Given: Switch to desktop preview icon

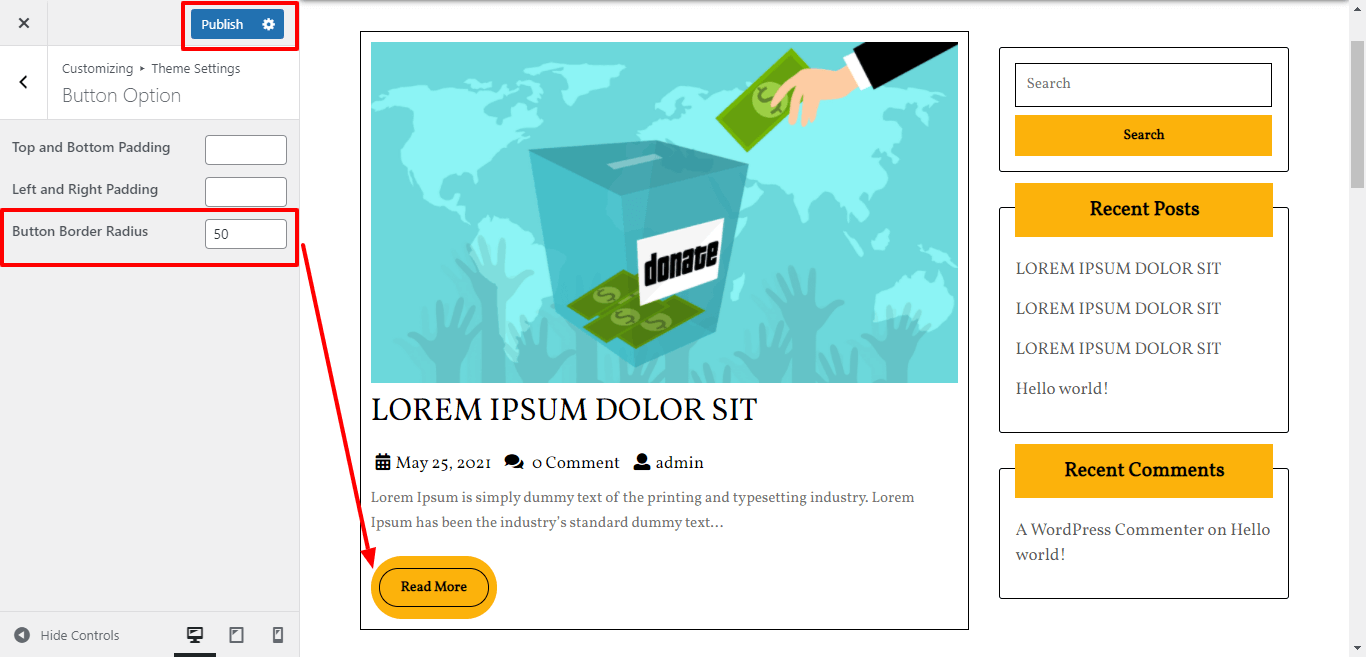Looking at the screenshot, I should (x=195, y=635).
